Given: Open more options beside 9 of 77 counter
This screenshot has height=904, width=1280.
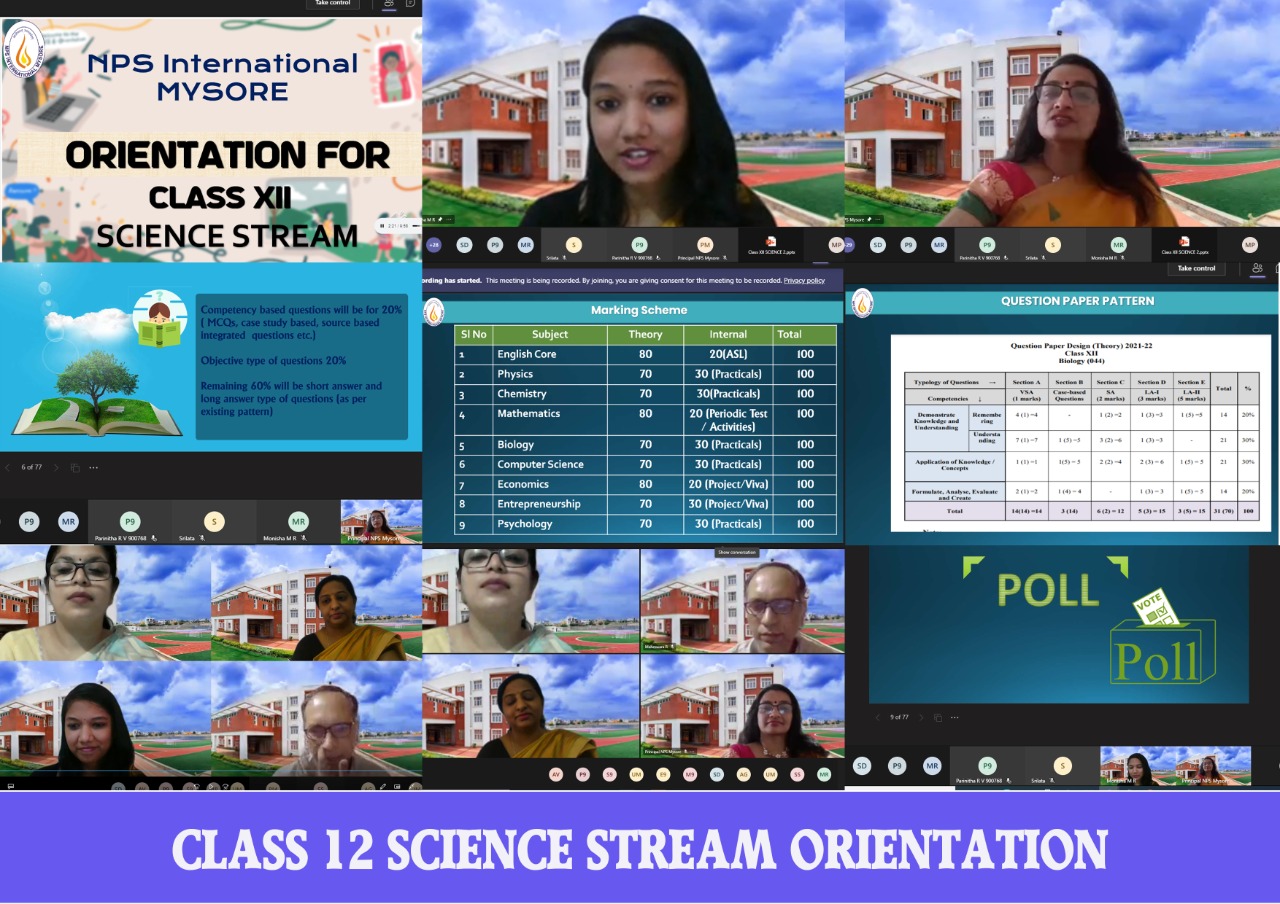Looking at the screenshot, I should 956,717.
